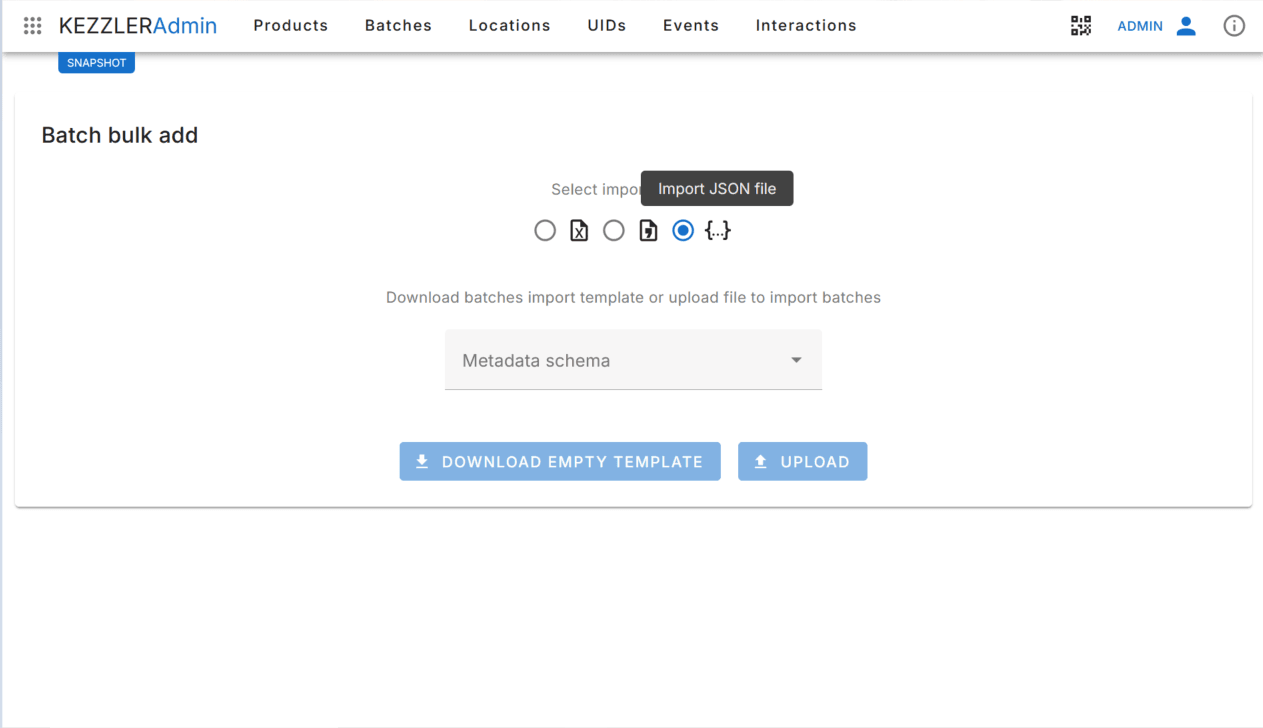The image size is (1263, 728).
Task: Click the KEZZLERAdmin logo
Action: tap(138, 26)
